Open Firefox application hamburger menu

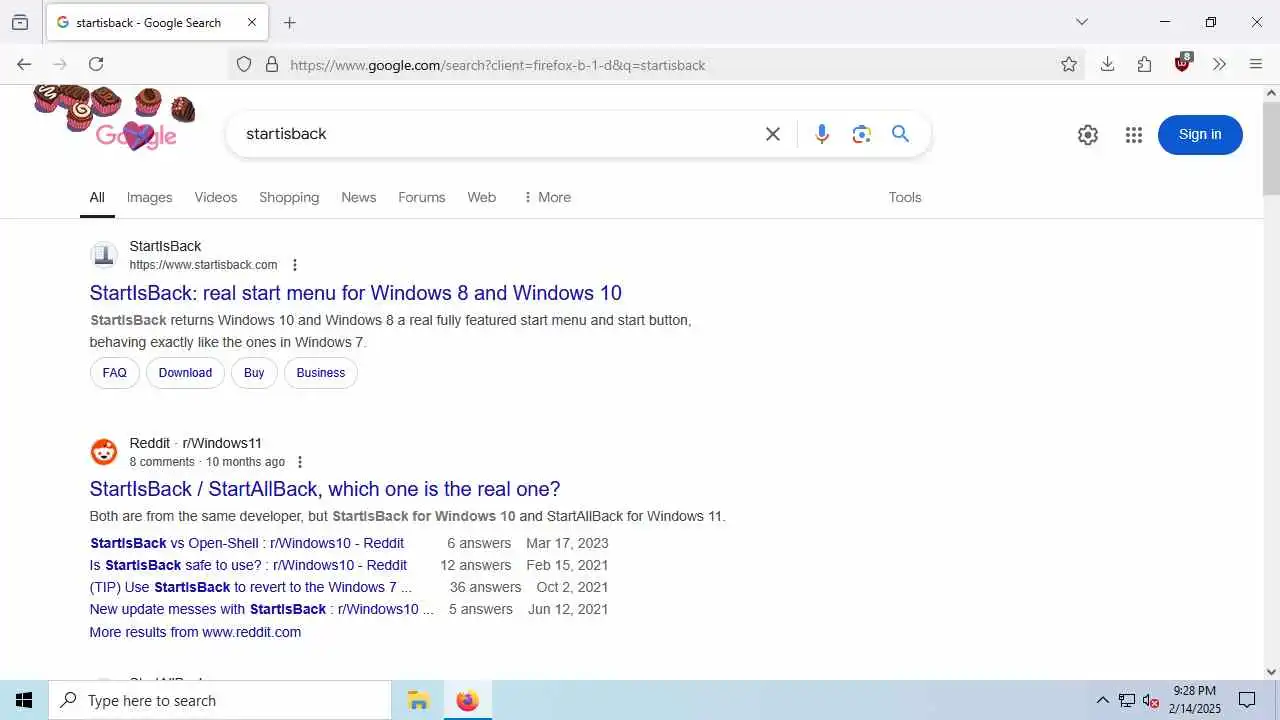tap(1256, 64)
